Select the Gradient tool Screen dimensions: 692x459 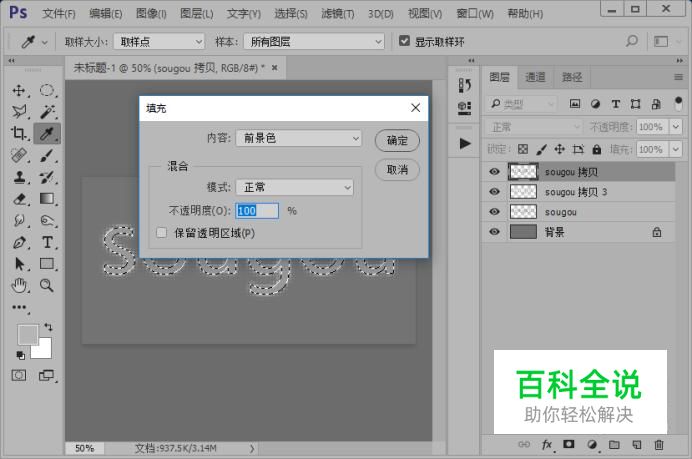click(47, 199)
